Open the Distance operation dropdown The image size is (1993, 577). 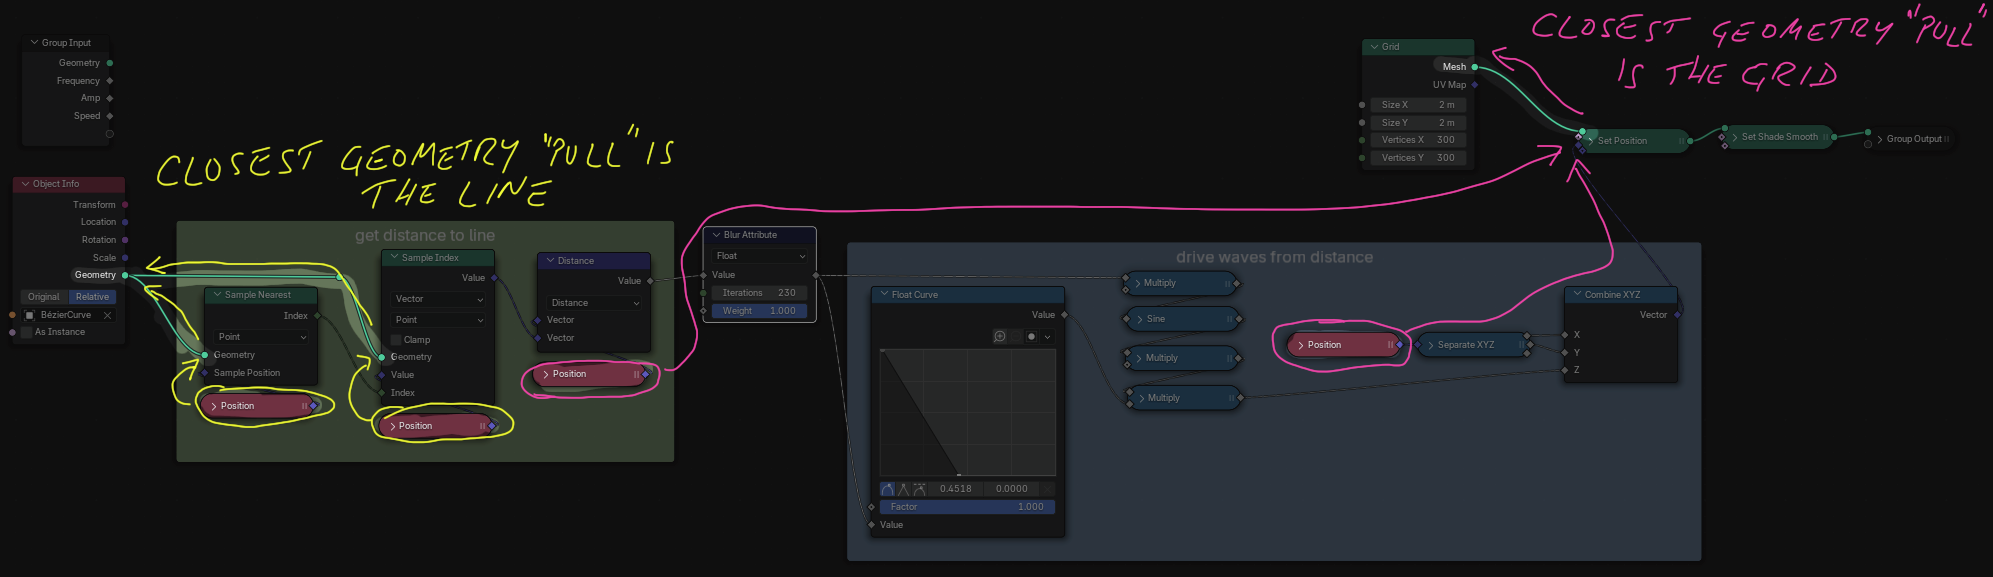[594, 303]
